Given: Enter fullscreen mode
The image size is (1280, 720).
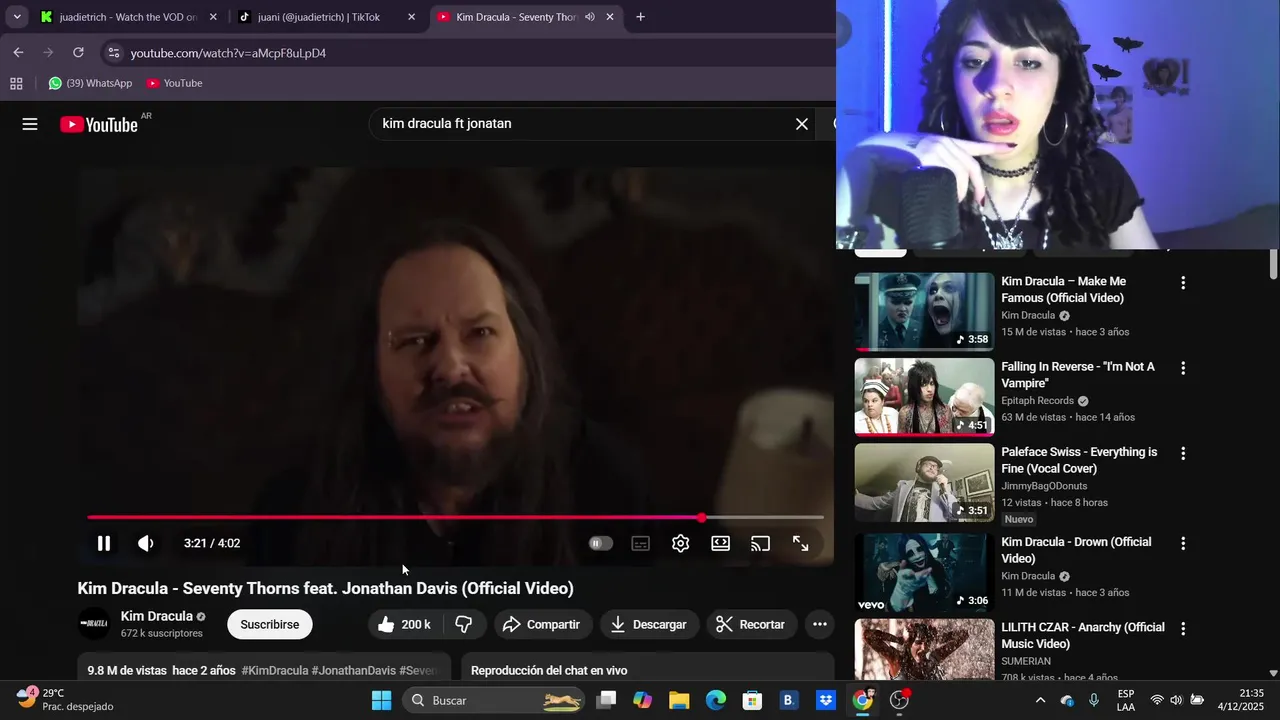Looking at the screenshot, I should pyautogui.click(x=801, y=543).
